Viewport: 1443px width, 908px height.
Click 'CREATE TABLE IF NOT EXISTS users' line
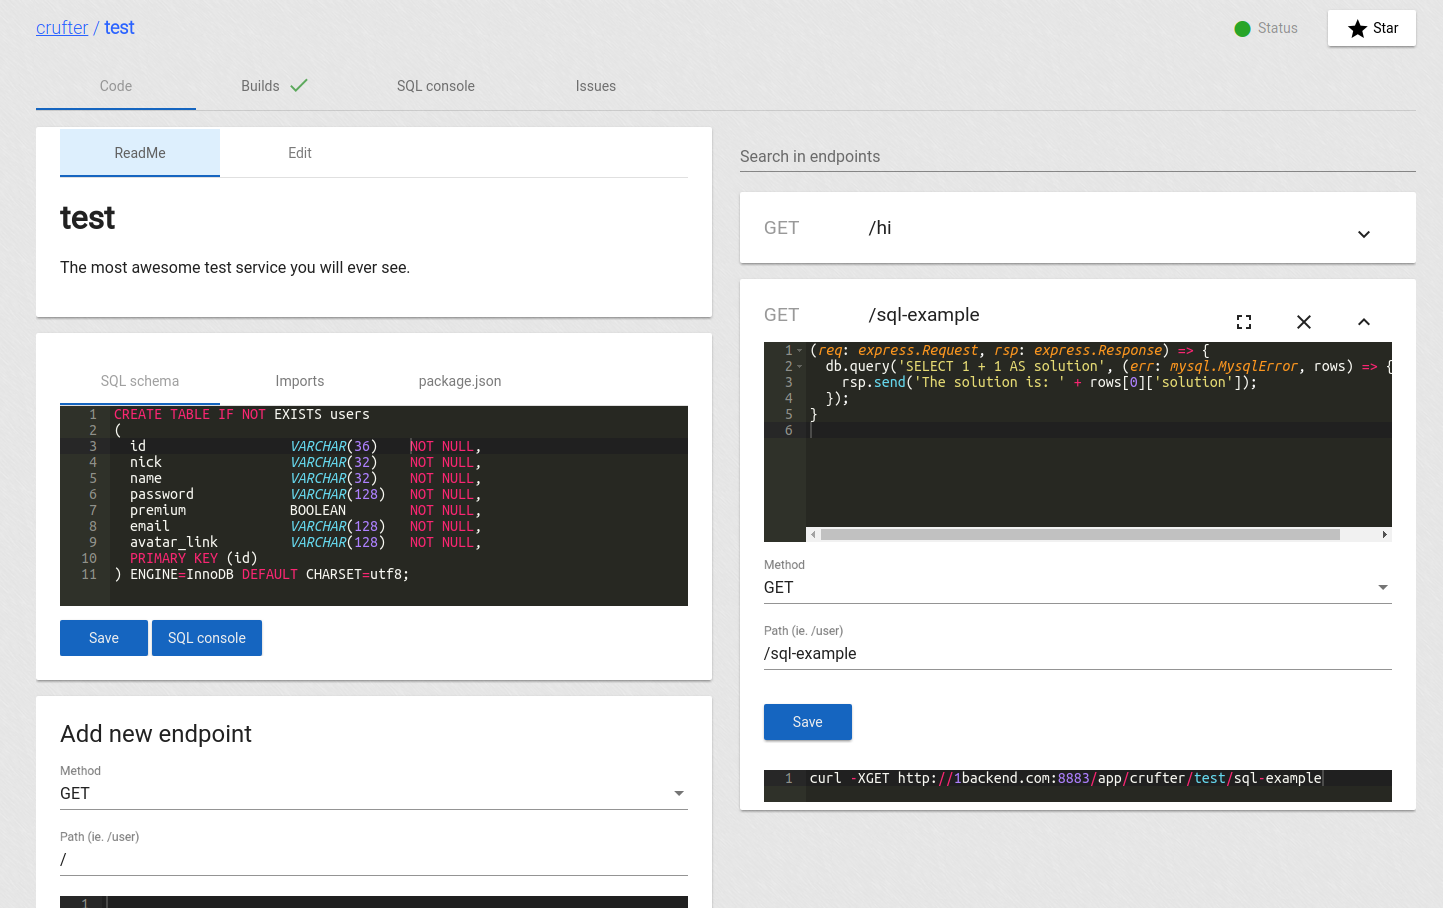(x=242, y=415)
